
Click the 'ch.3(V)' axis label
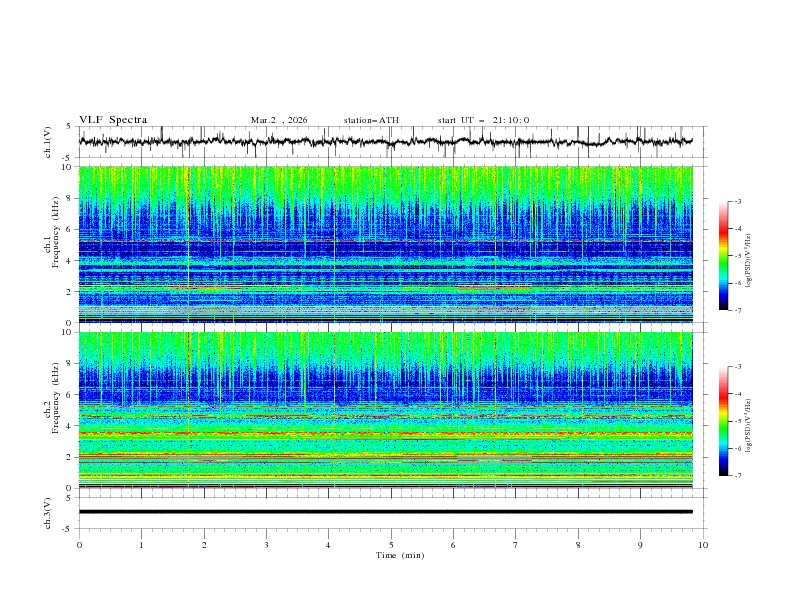coord(48,513)
